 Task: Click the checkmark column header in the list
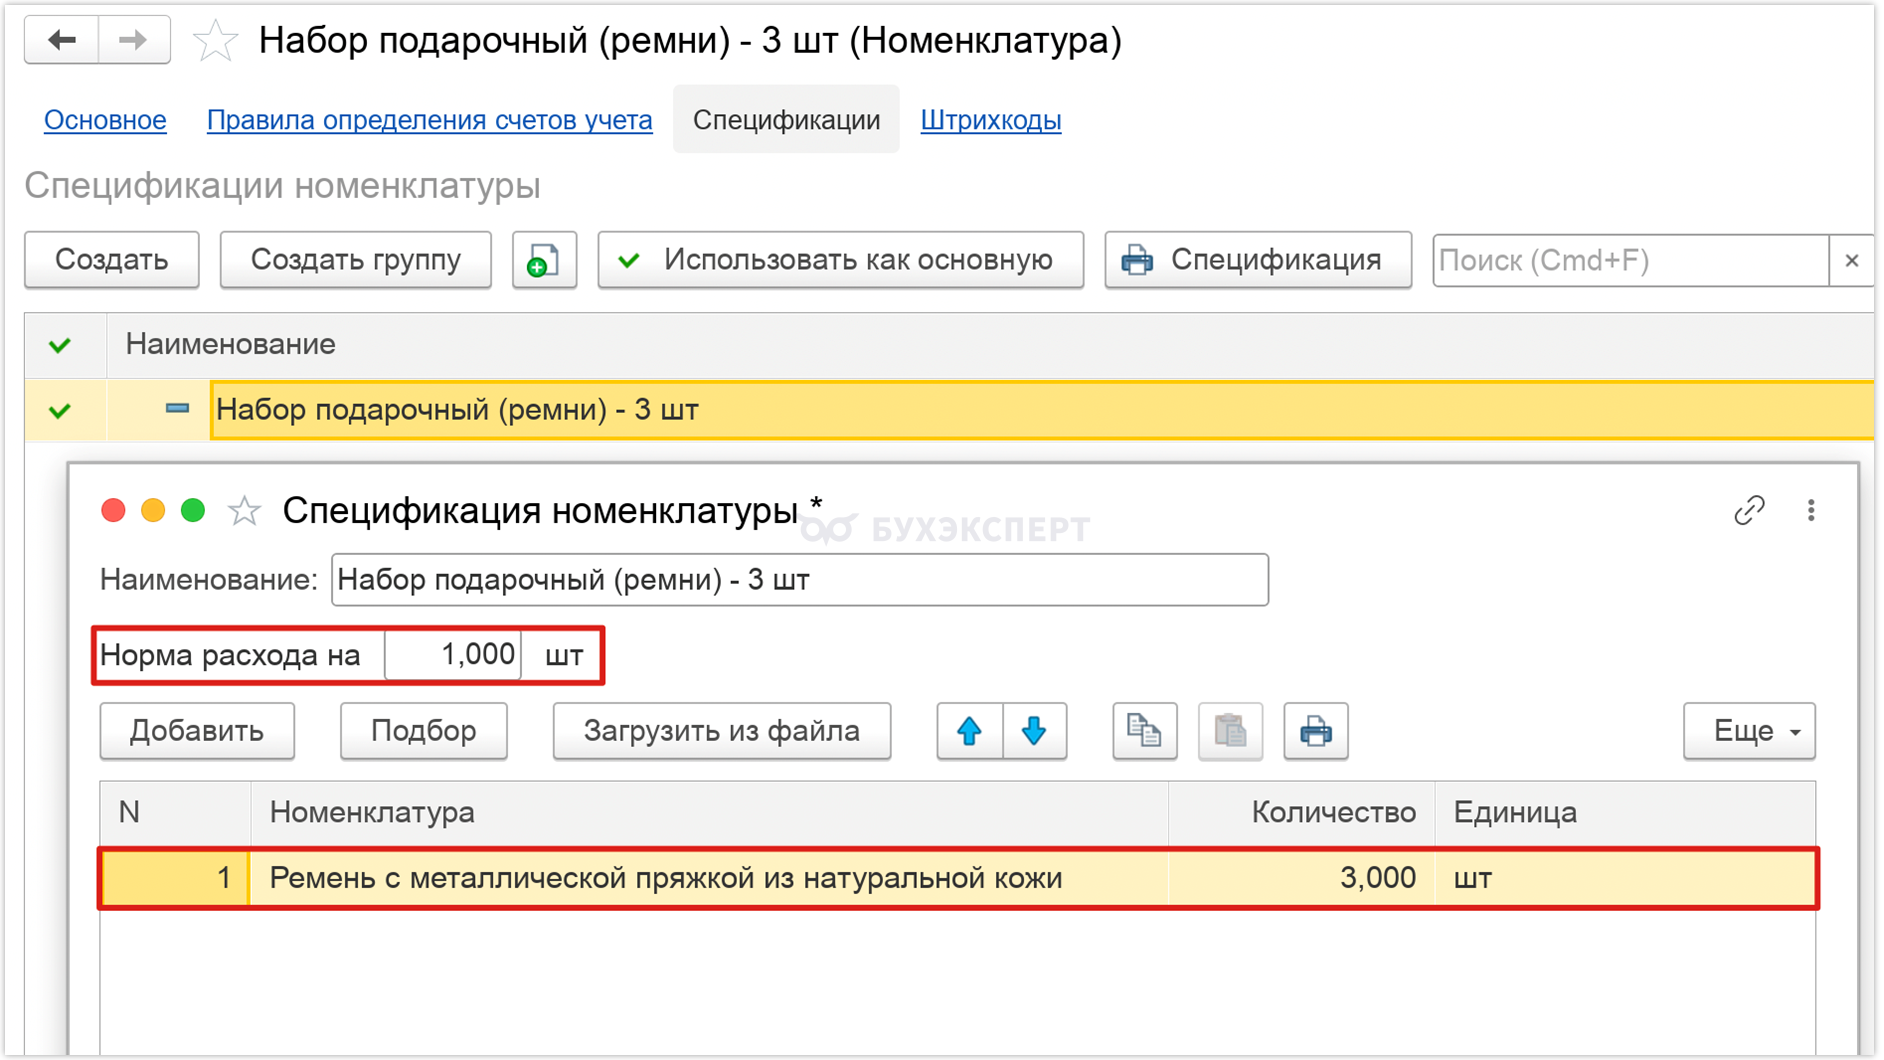pyautogui.click(x=60, y=345)
